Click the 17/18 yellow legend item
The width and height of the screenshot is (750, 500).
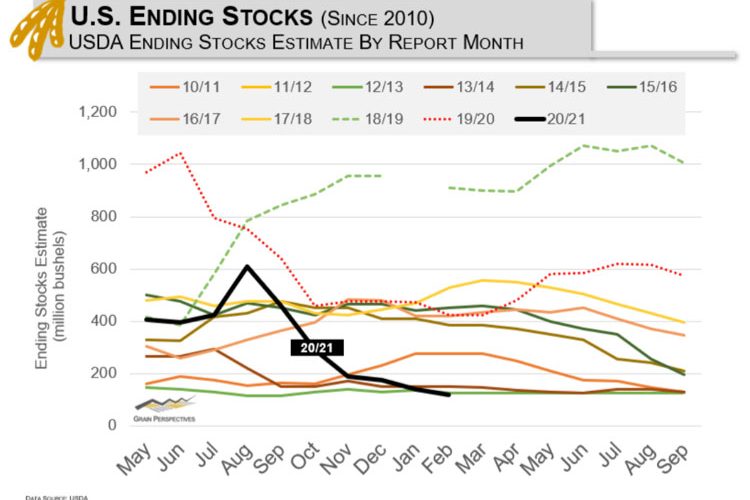click(x=276, y=119)
